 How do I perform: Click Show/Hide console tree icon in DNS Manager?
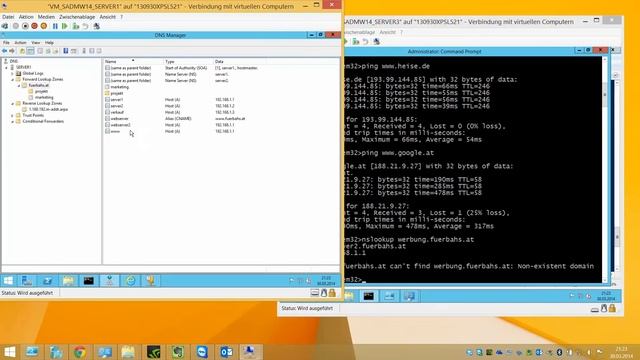pos(30,51)
